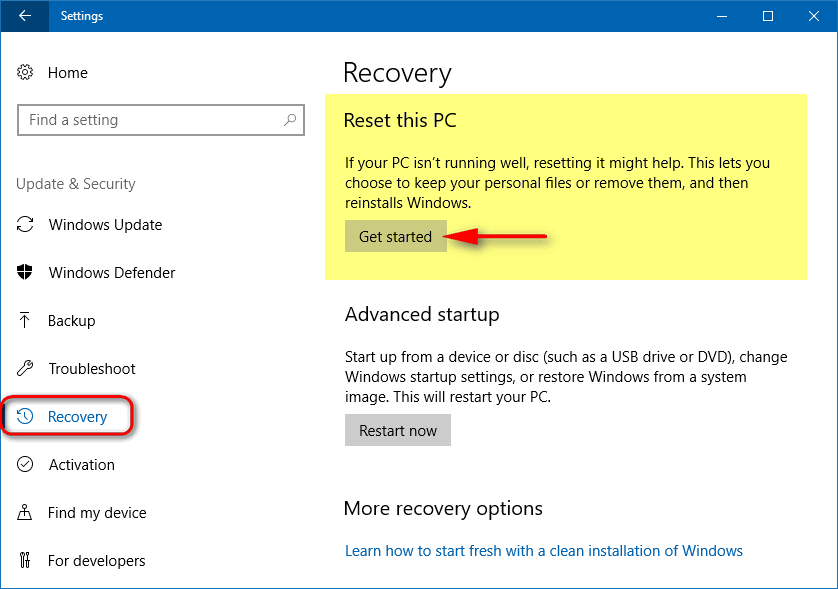Click the back arrow in the title bar
Screen dimensions: 838x589
click(25, 16)
